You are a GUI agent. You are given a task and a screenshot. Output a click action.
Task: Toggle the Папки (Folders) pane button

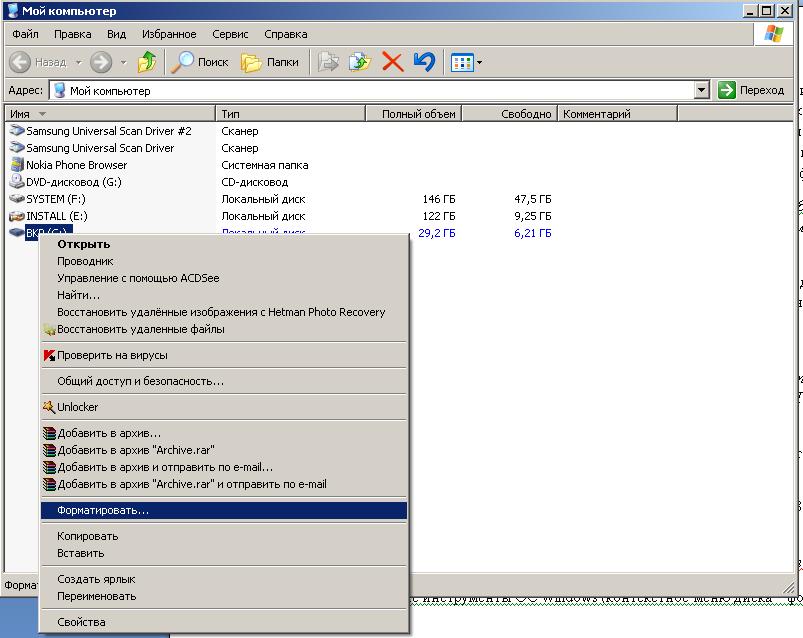tap(270, 62)
